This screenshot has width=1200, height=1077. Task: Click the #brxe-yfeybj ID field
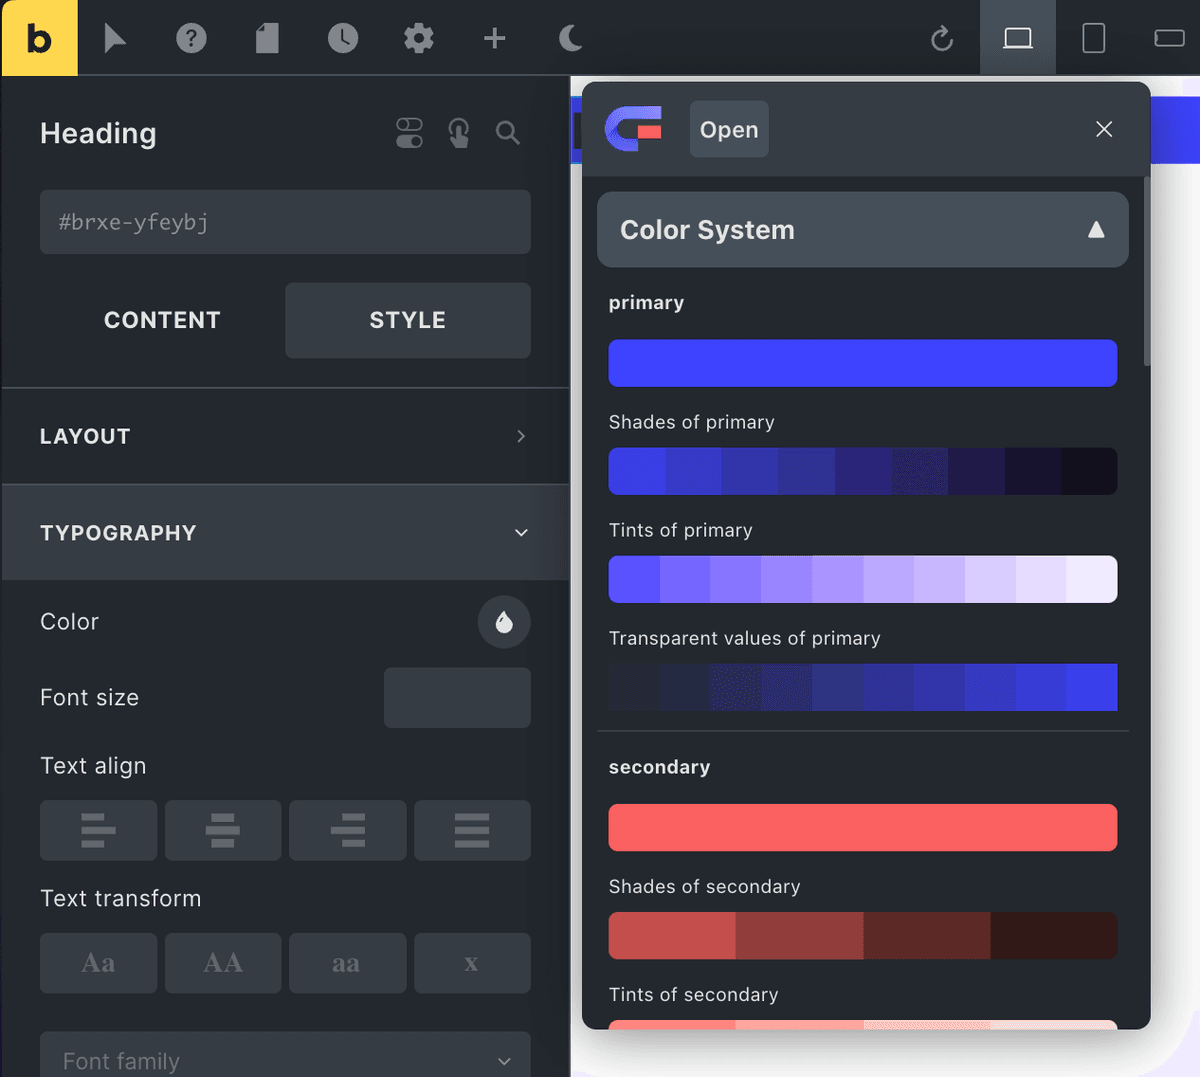pyautogui.click(x=285, y=222)
